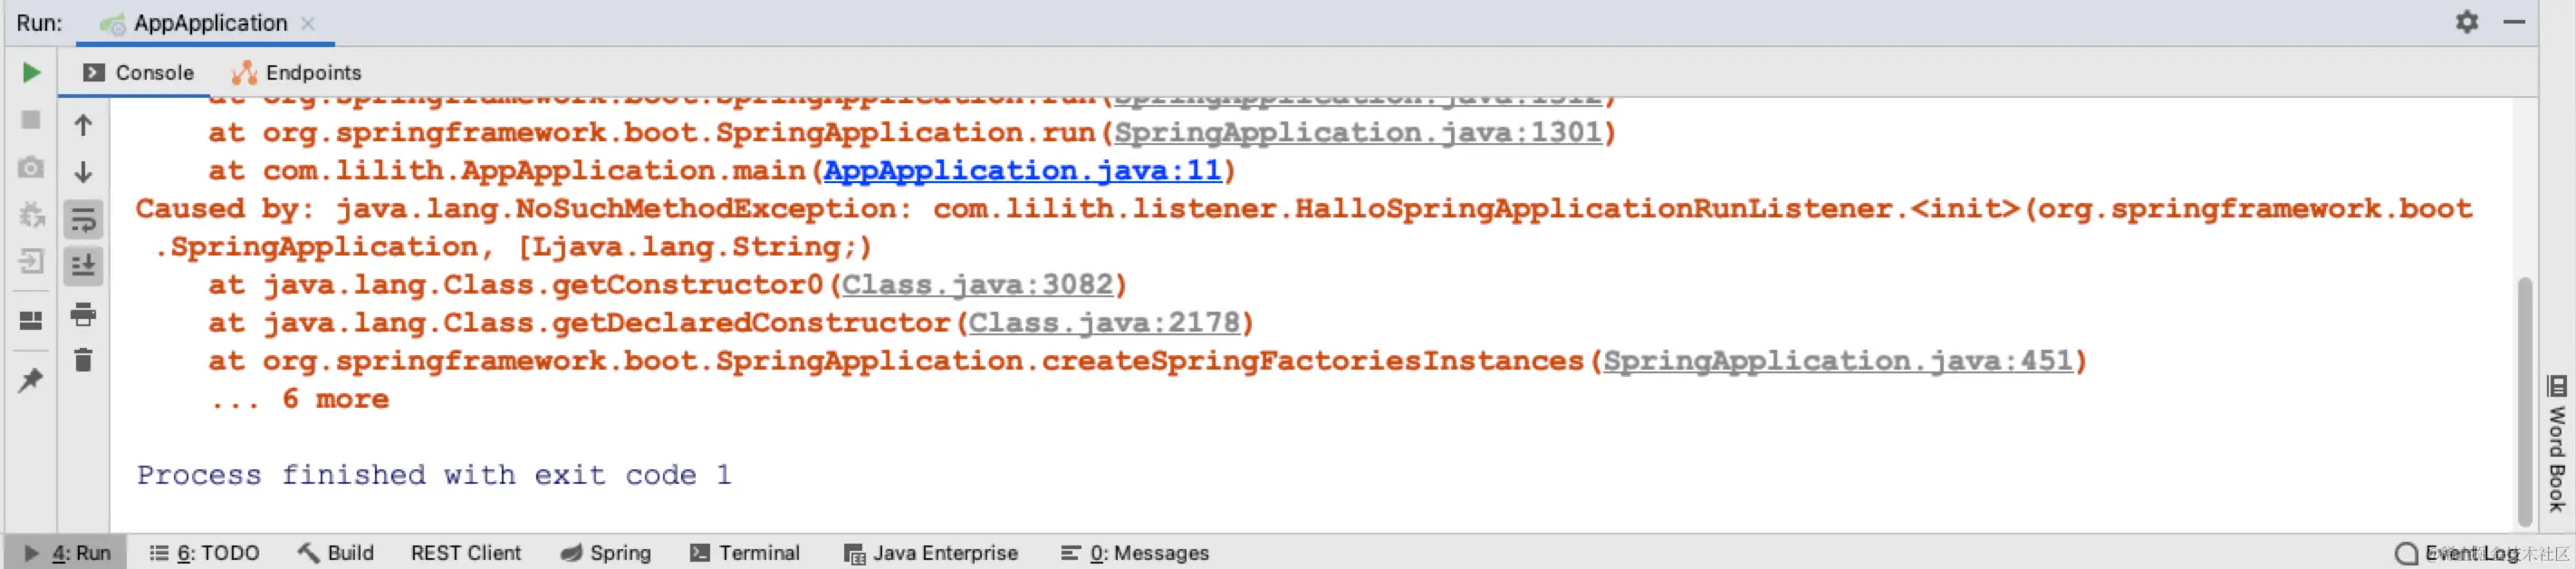Open the SpringApplication.java:1301 link
This screenshot has height=569, width=2576.
coord(1359,133)
